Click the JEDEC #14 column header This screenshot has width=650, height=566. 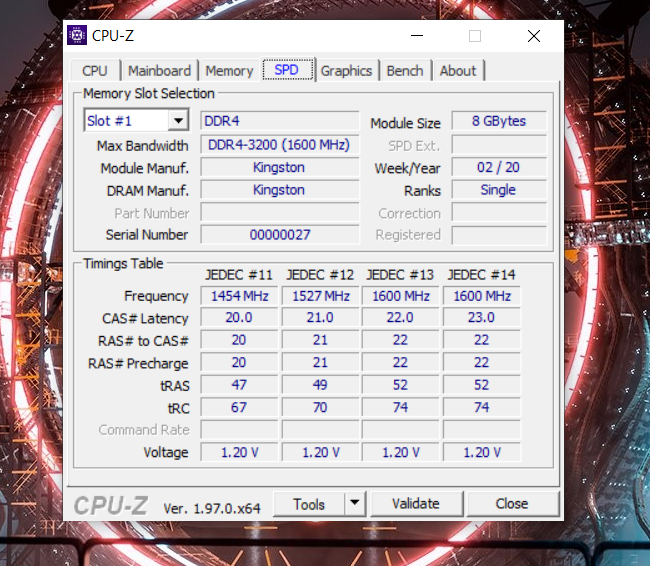[x=481, y=275]
